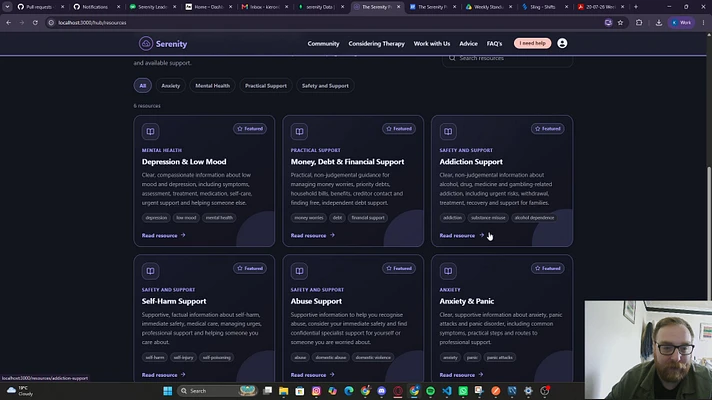Viewport: 712px width, 400px height.
Task: Click the search magnifier icon in resources search
Action: (x=452, y=58)
